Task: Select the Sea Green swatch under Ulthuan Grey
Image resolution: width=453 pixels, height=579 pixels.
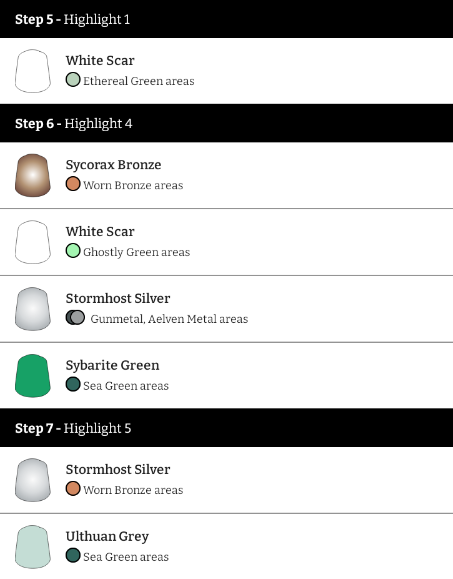Action: 73,555
